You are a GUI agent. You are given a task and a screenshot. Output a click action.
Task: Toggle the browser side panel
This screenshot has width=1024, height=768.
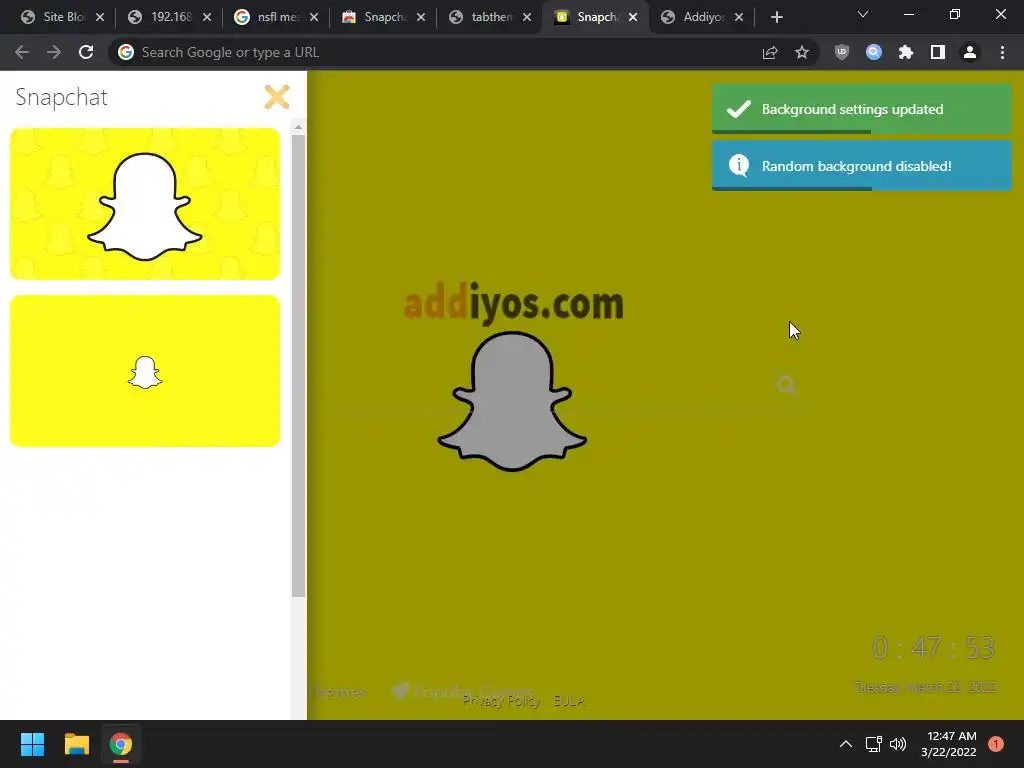(938, 52)
